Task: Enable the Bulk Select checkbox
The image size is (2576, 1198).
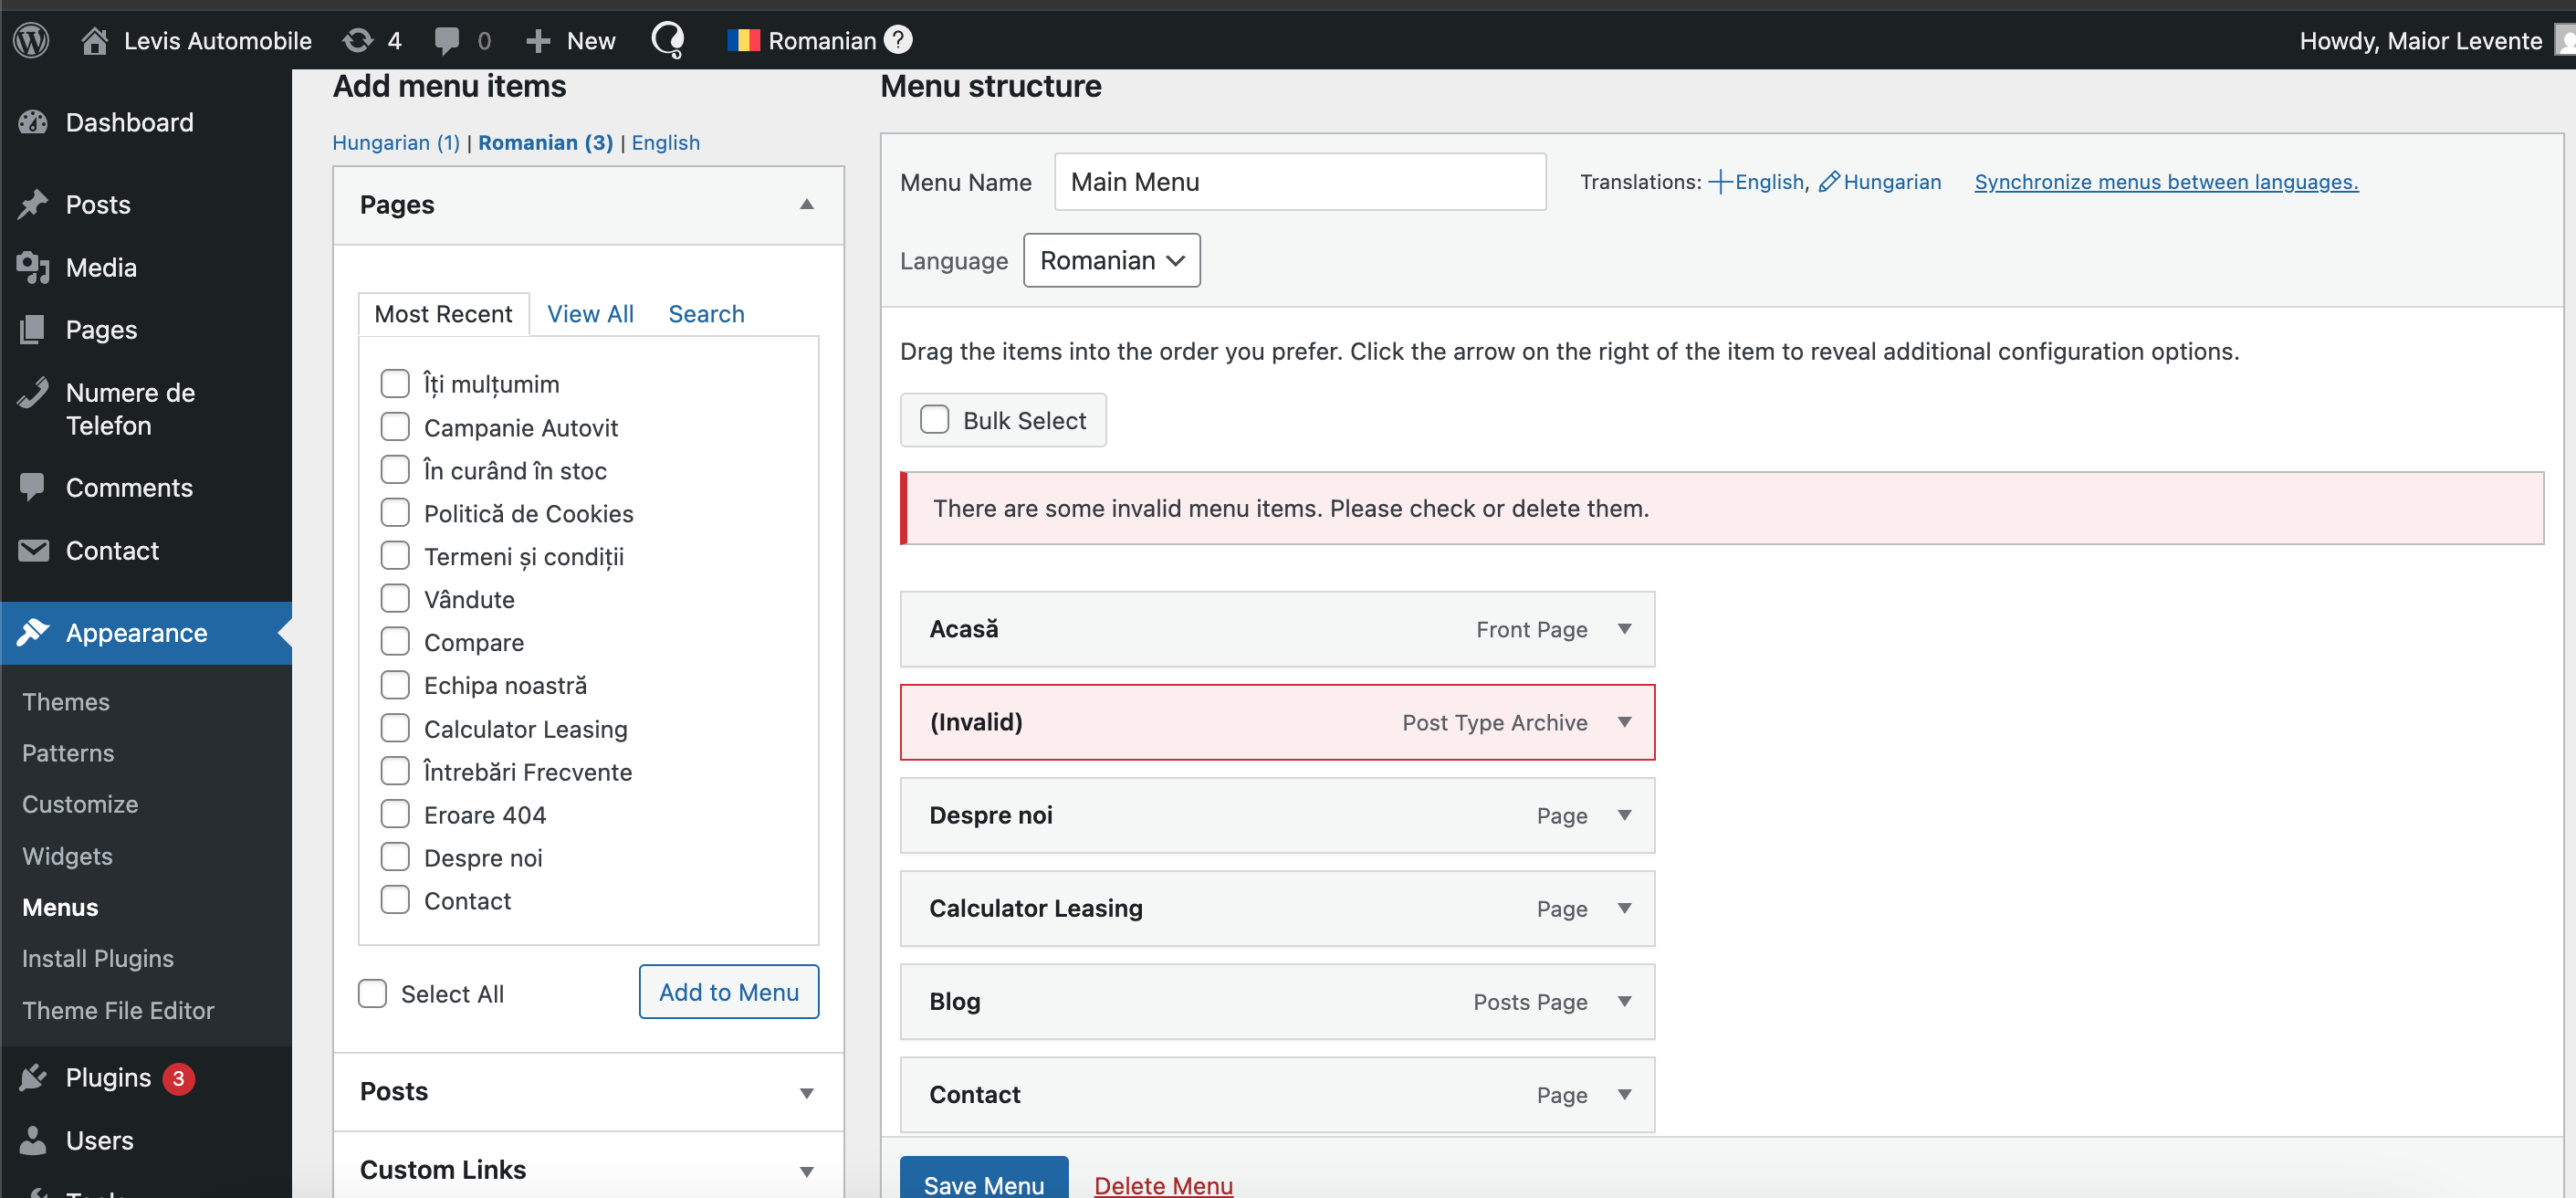Action: (934, 419)
